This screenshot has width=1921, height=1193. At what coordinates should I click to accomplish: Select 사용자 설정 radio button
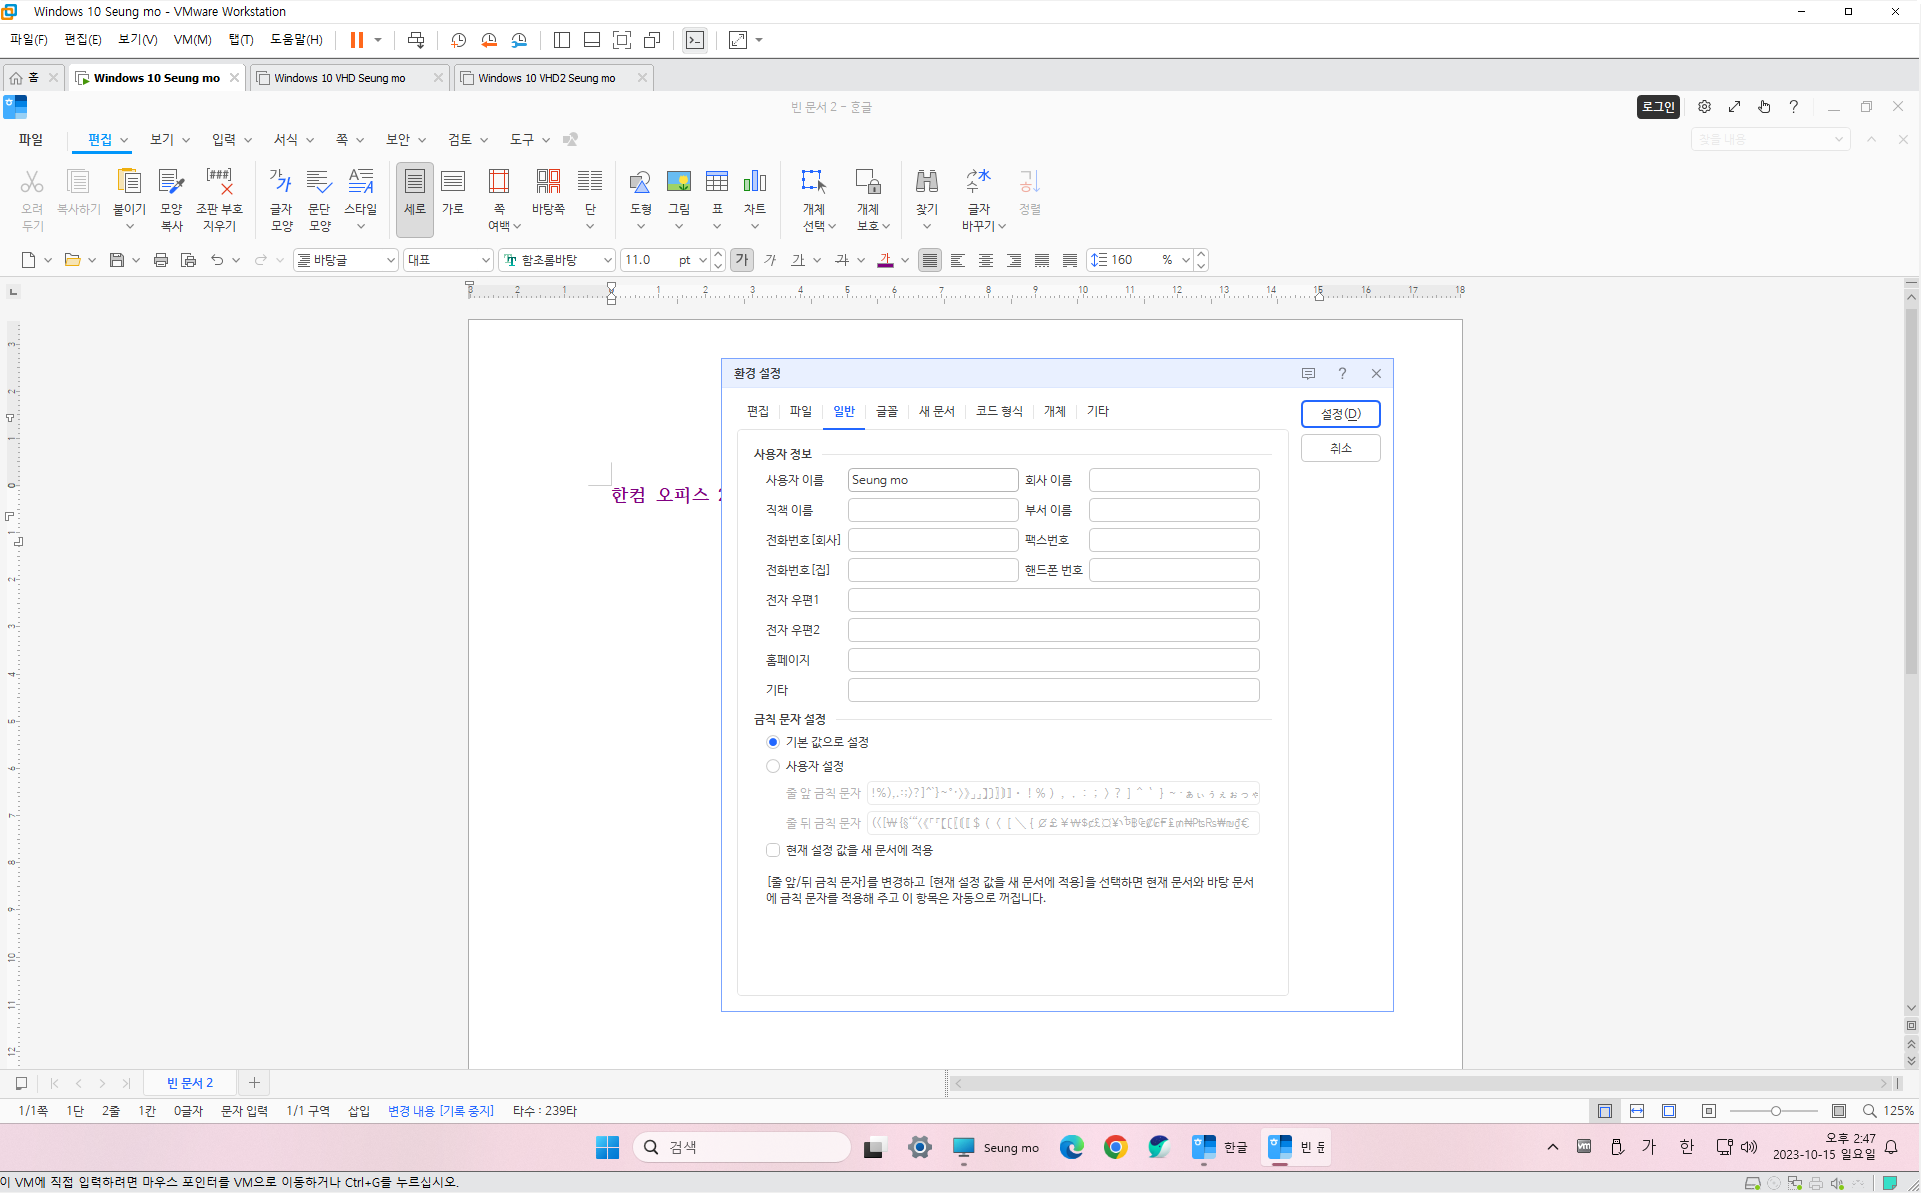pos(773,766)
